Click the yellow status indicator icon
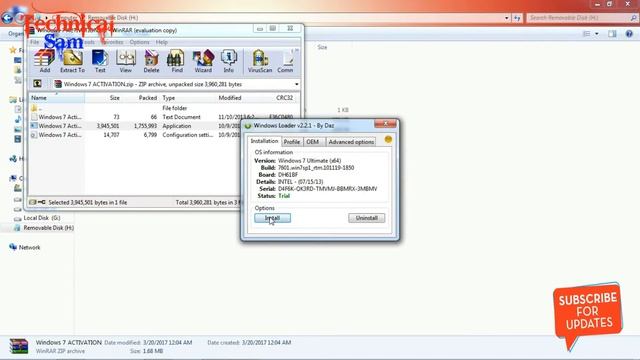Viewport: 640px width, 360px height. (x=388, y=140)
